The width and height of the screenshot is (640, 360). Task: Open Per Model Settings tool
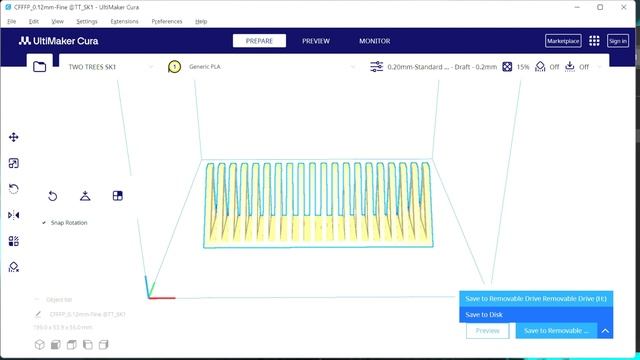coord(13,241)
